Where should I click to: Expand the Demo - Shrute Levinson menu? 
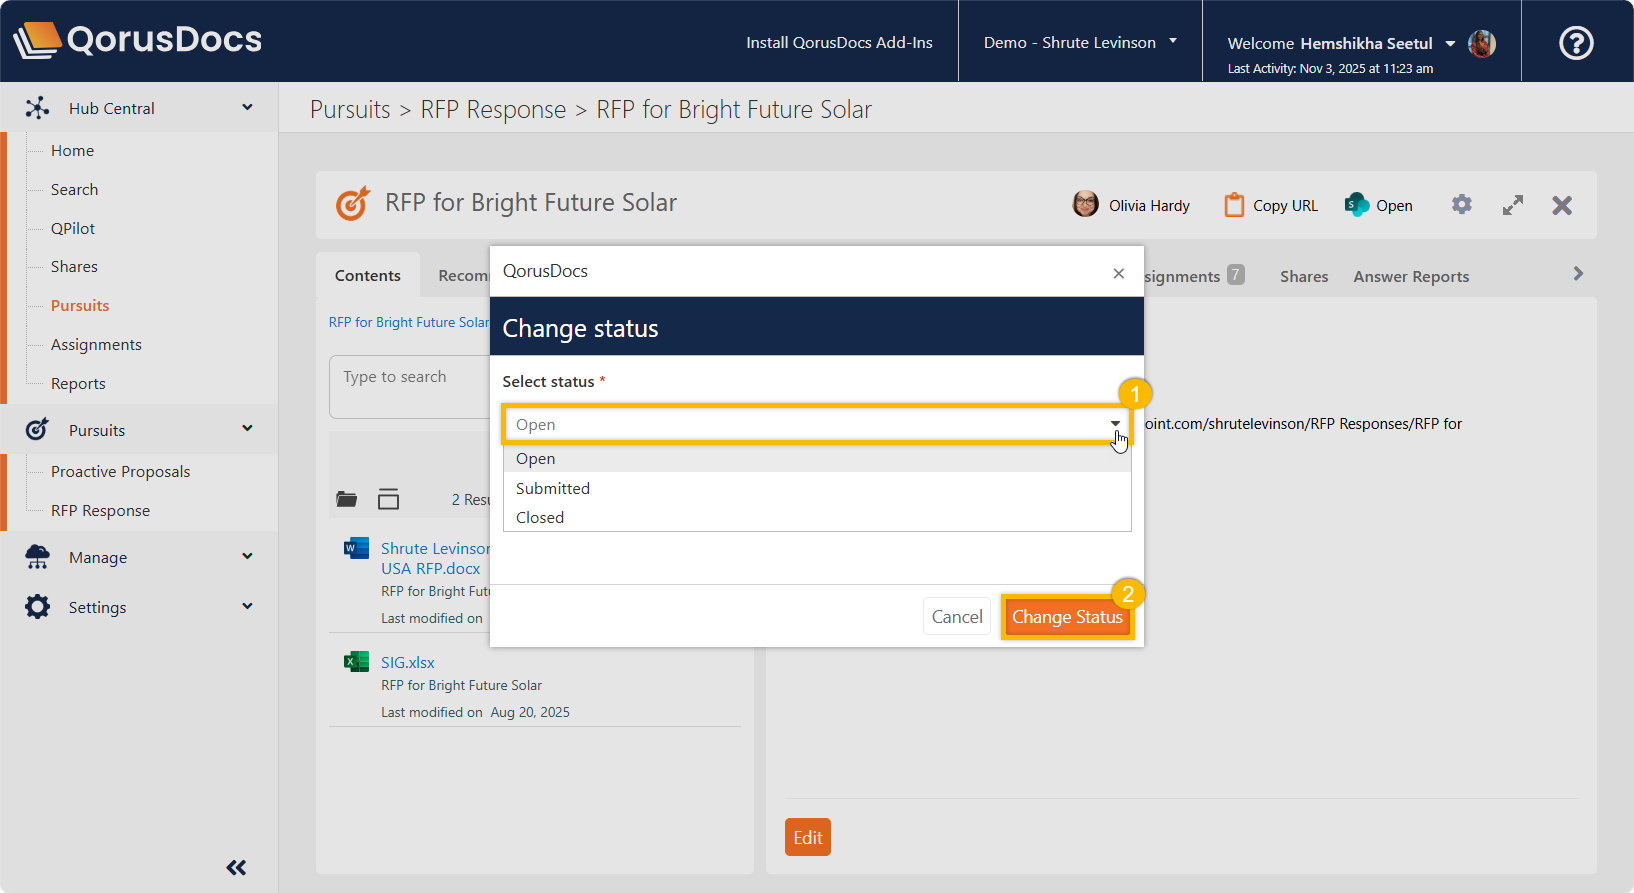pyautogui.click(x=1080, y=42)
